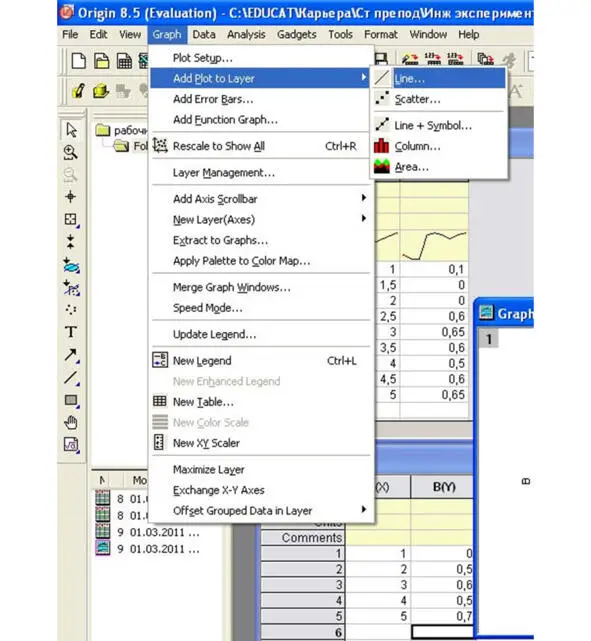Open the Format menu

coord(381,34)
